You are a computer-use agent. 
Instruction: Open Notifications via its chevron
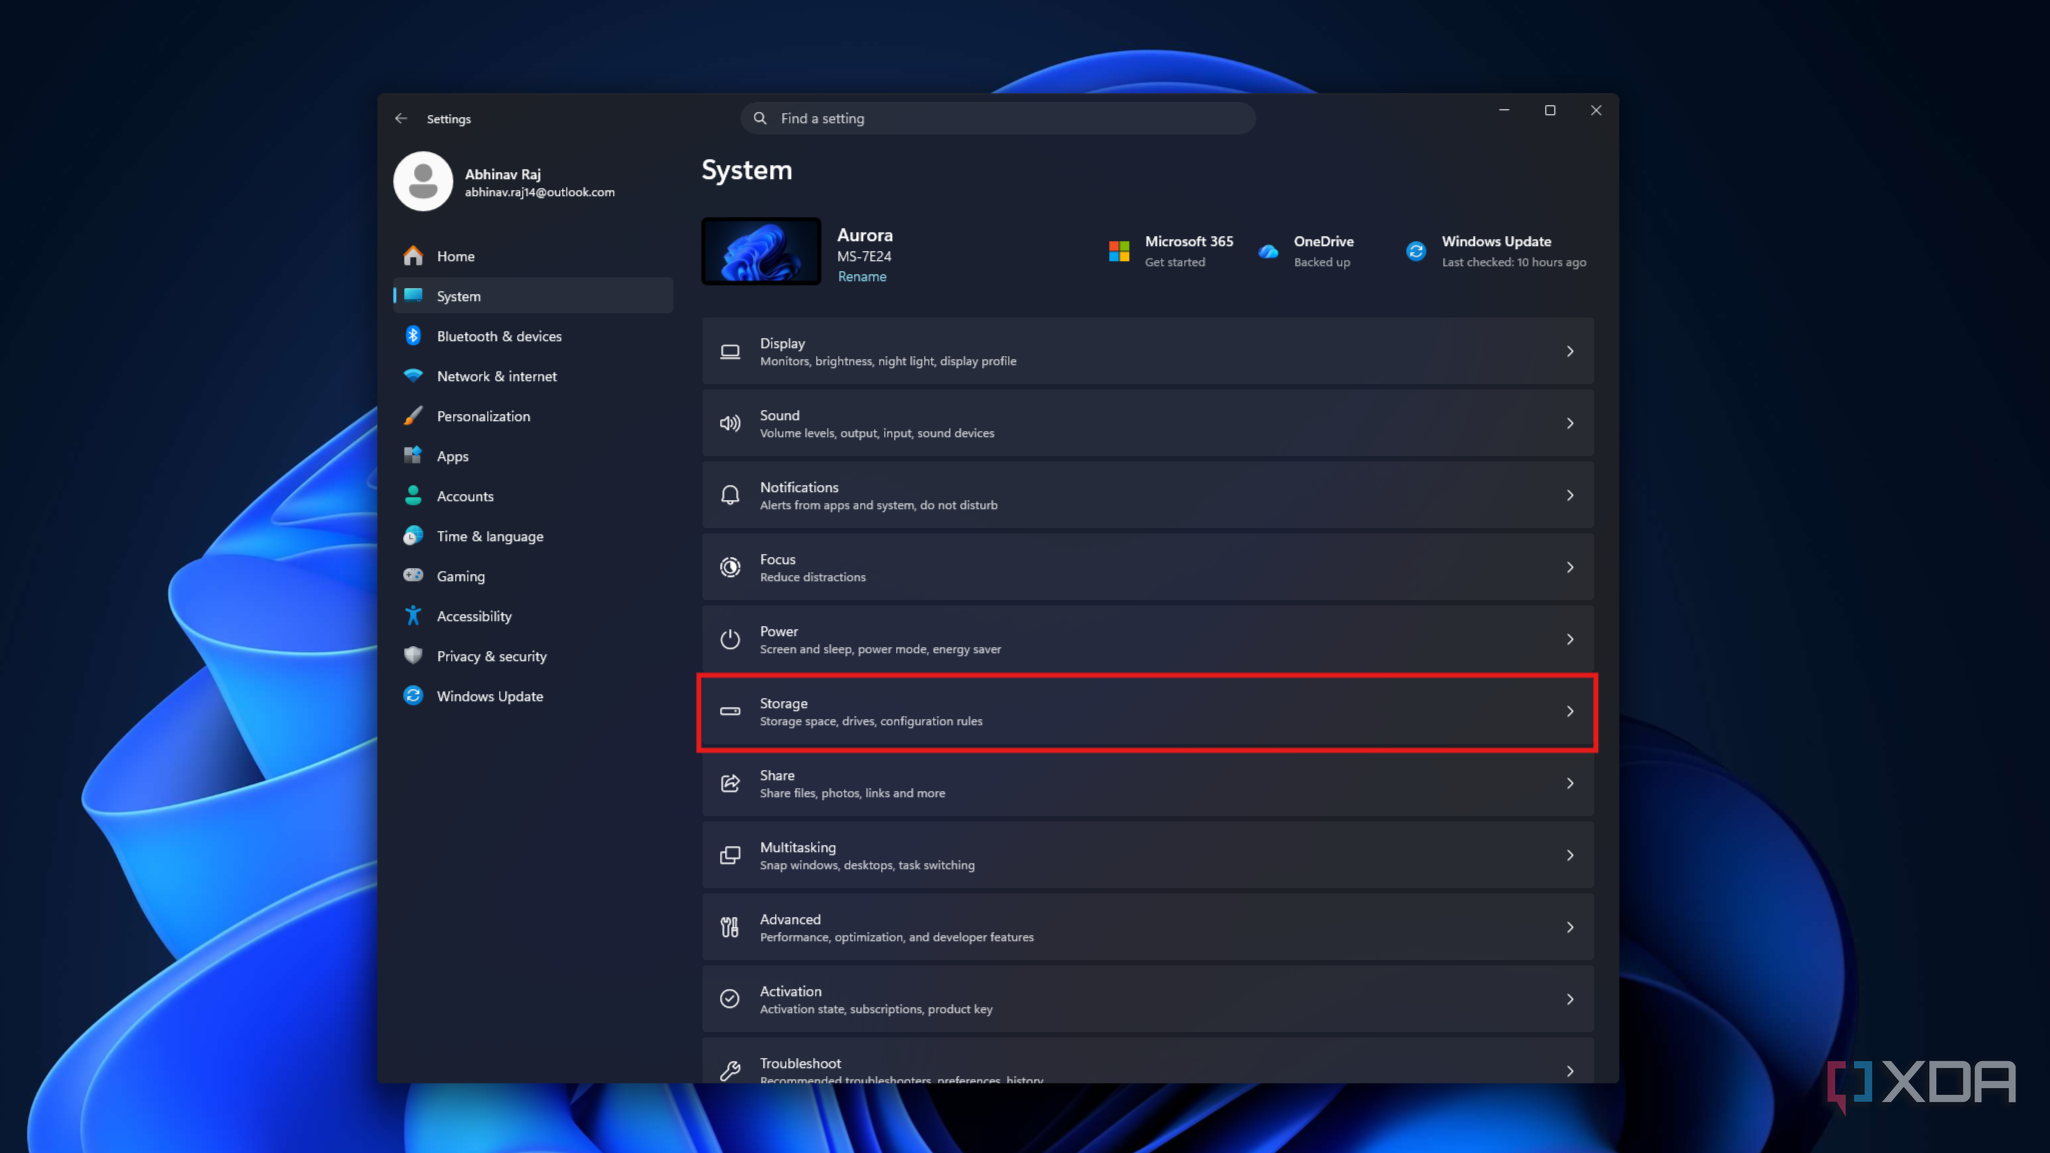(x=1570, y=496)
